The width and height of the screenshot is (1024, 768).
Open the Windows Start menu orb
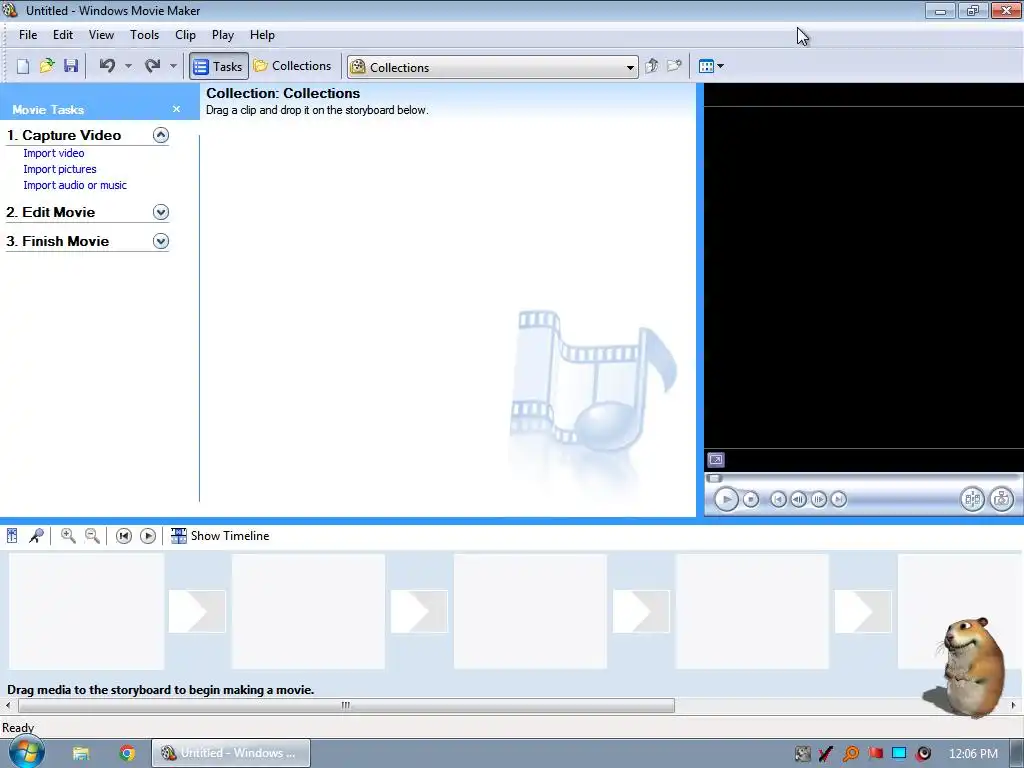pyautogui.click(x=27, y=752)
